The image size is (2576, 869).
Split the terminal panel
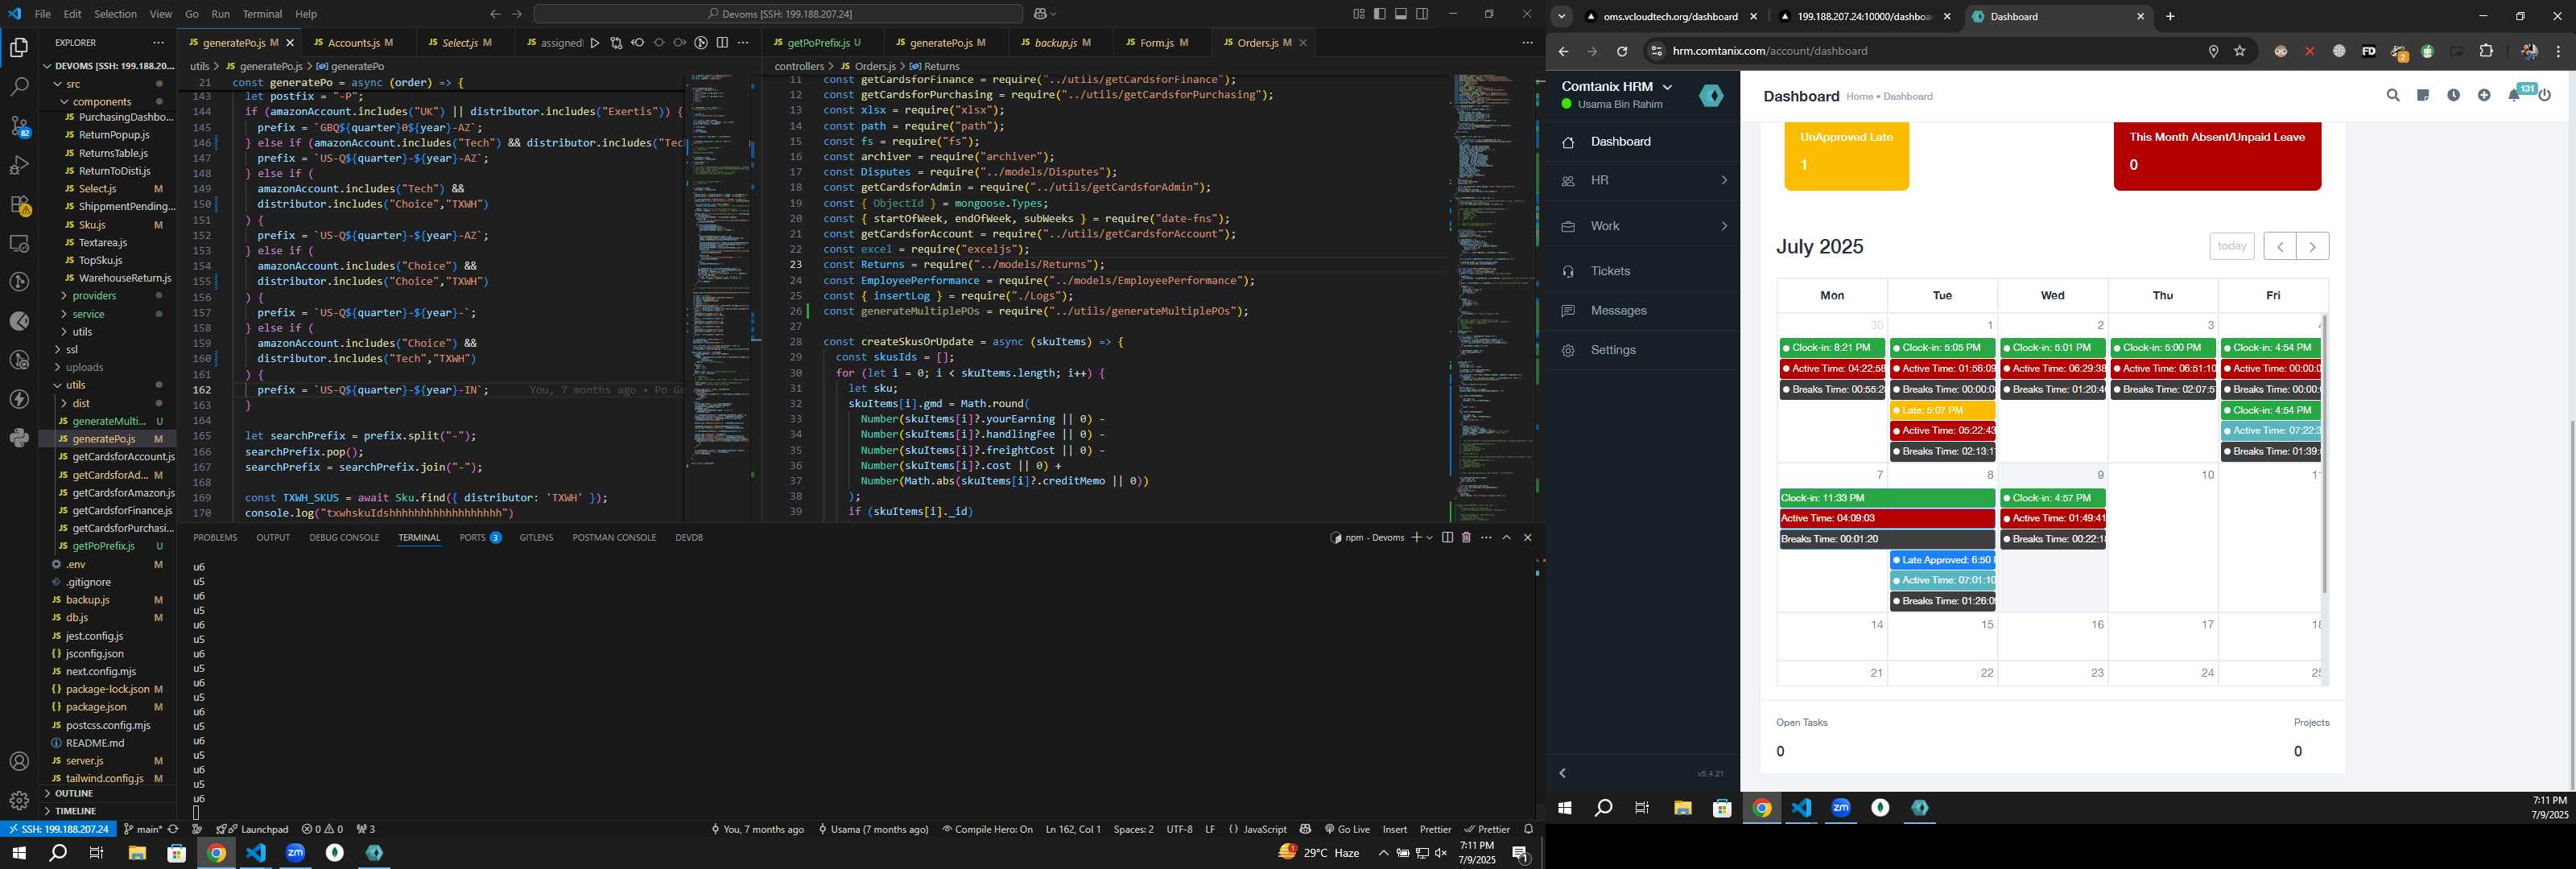click(1447, 538)
